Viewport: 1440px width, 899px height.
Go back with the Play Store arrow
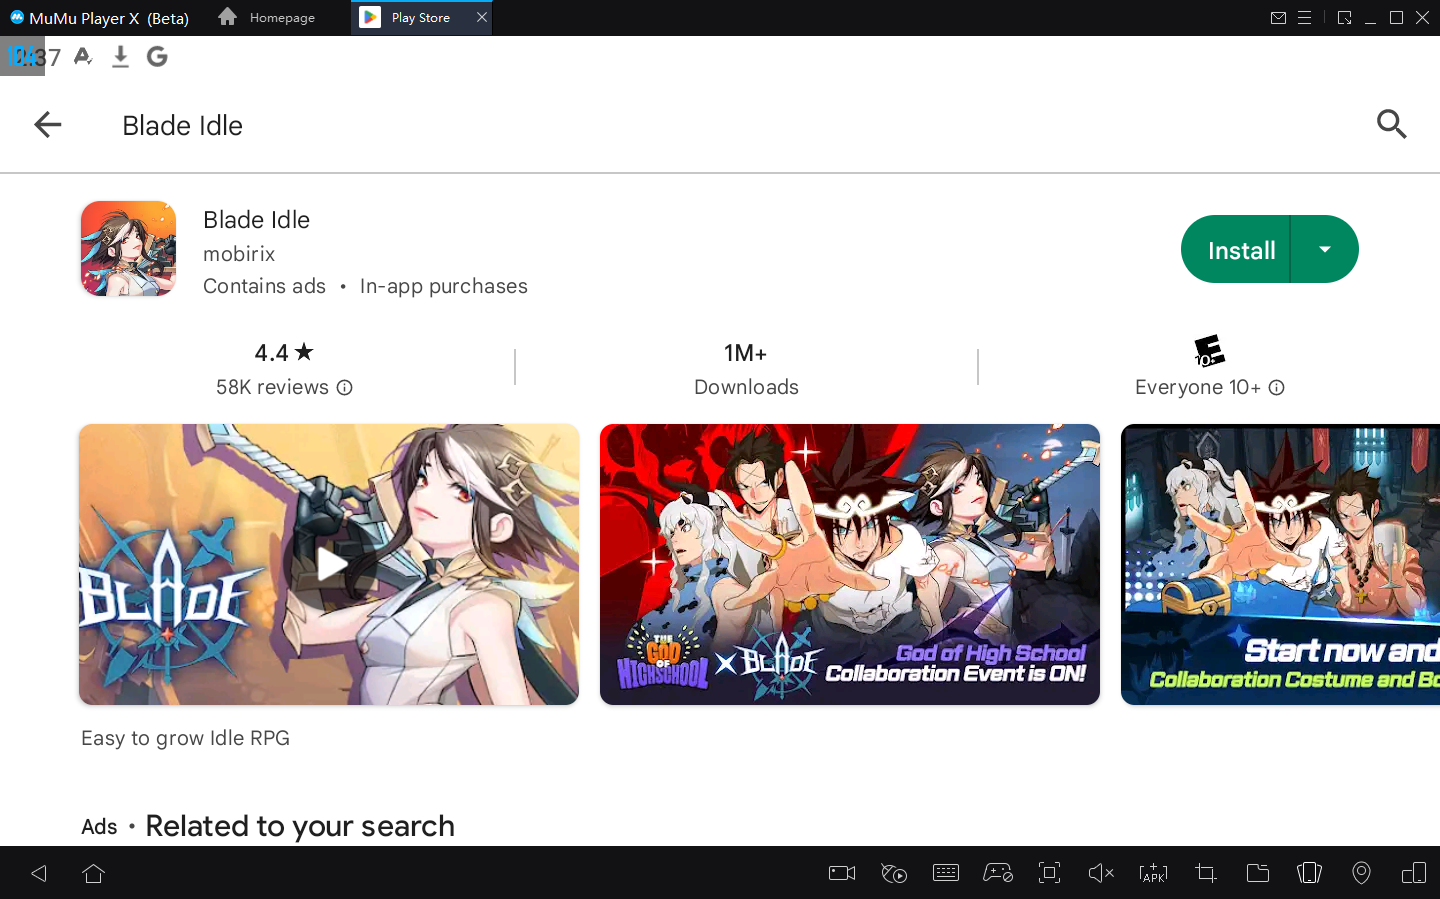[47, 125]
